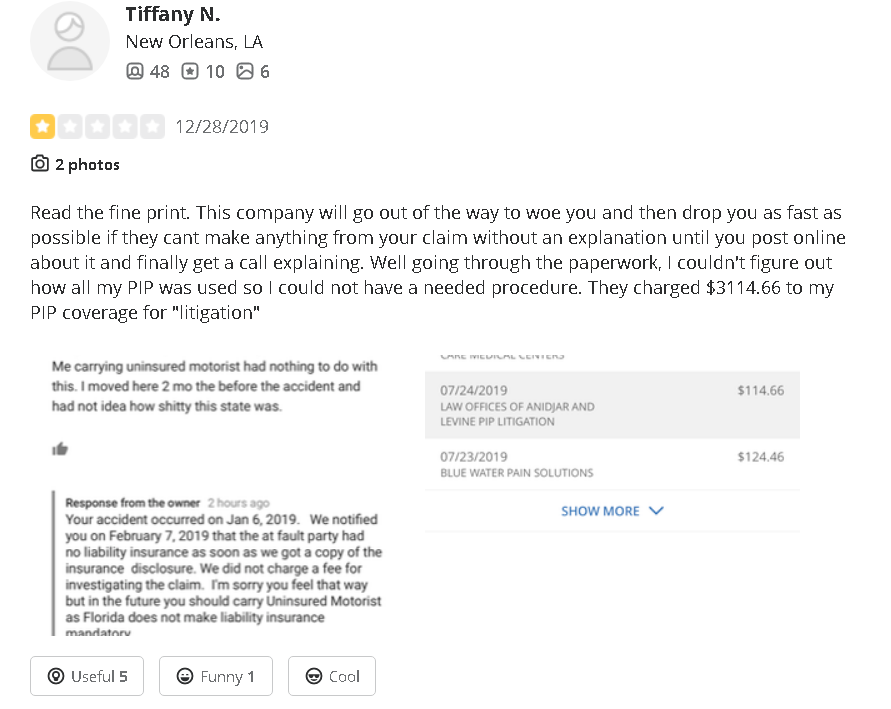Click the chevron next to SHOW MORE
Screen dimensions: 891x709
tap(656, 510)
